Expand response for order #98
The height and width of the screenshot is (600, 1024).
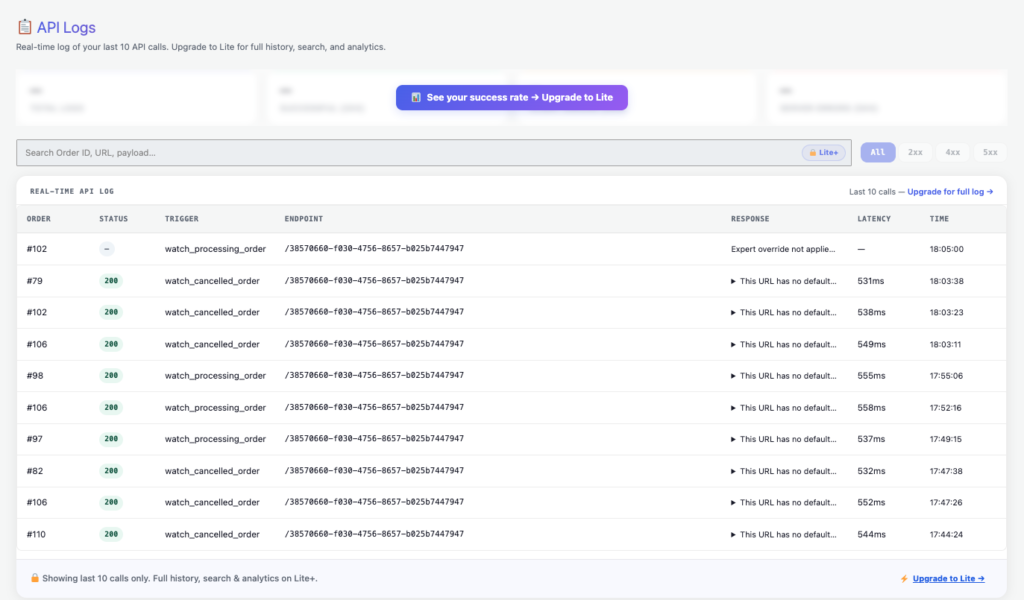coord(733,376)
